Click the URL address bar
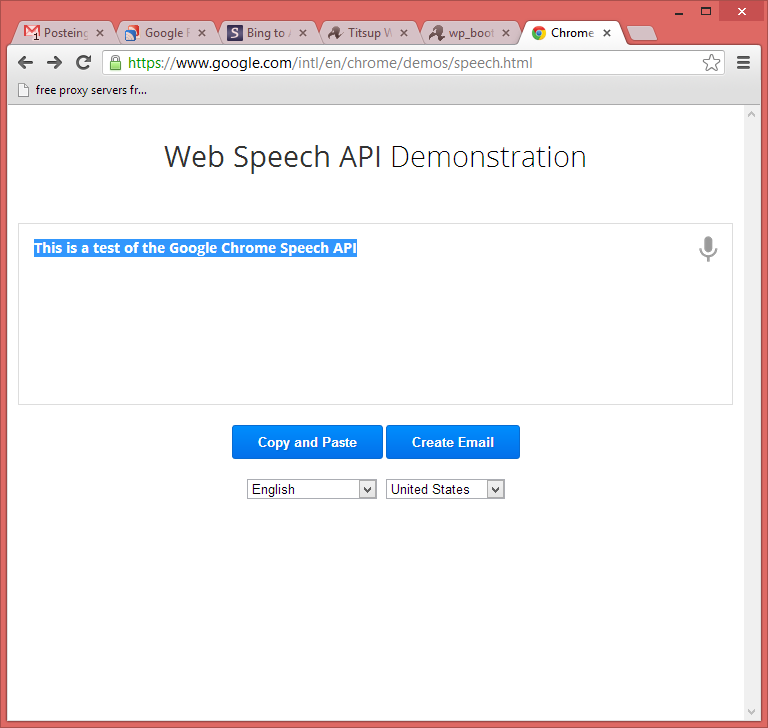This screenshot has width=768, height=728. [400, 63]
